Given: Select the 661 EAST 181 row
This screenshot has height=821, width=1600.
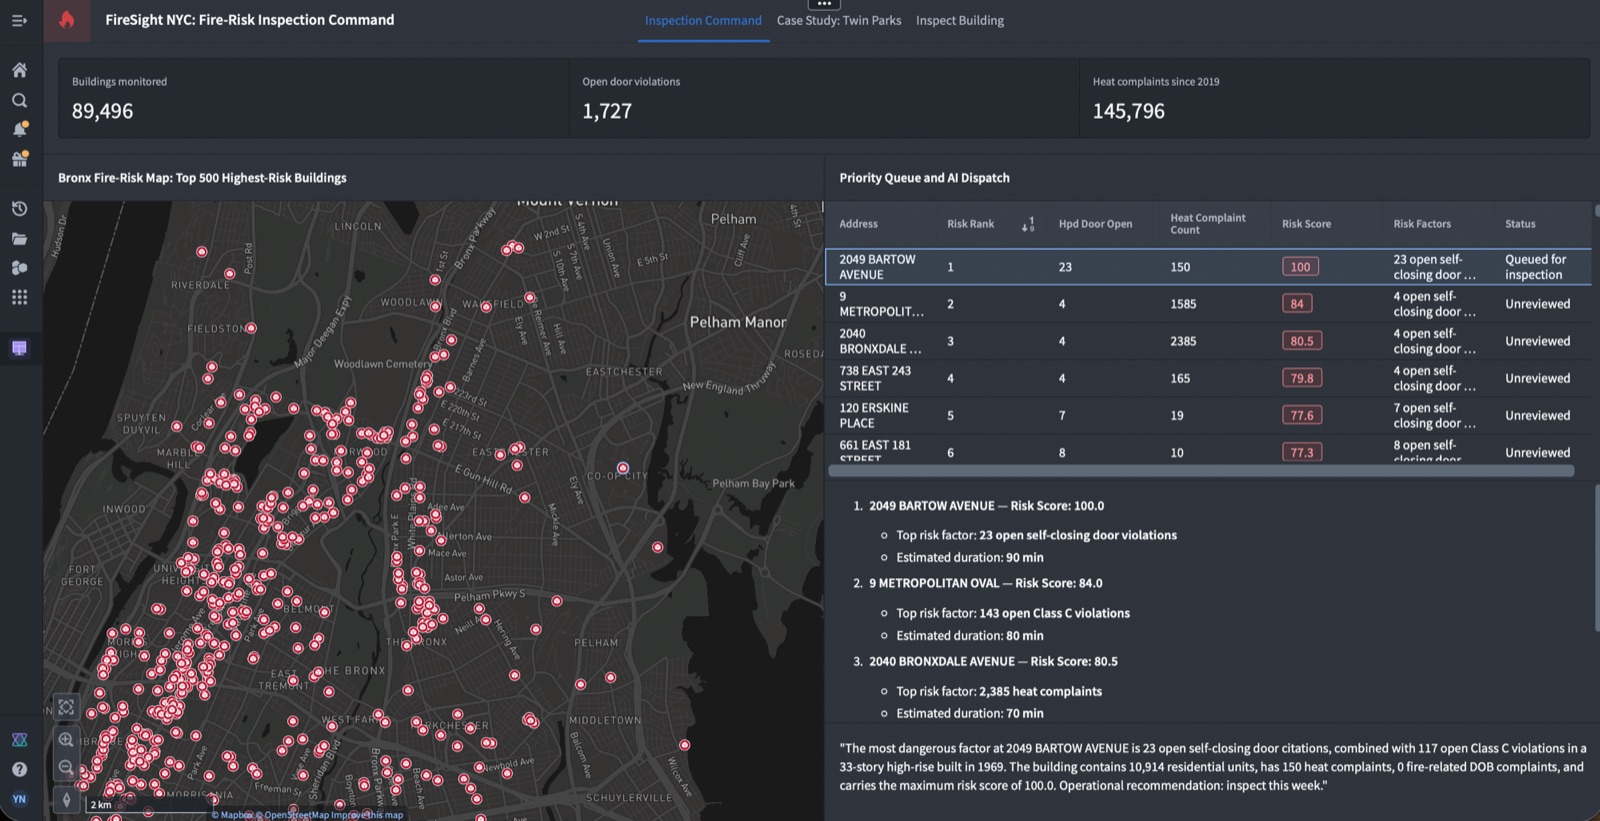Looking at the screenshot, I should point(1208,450).
